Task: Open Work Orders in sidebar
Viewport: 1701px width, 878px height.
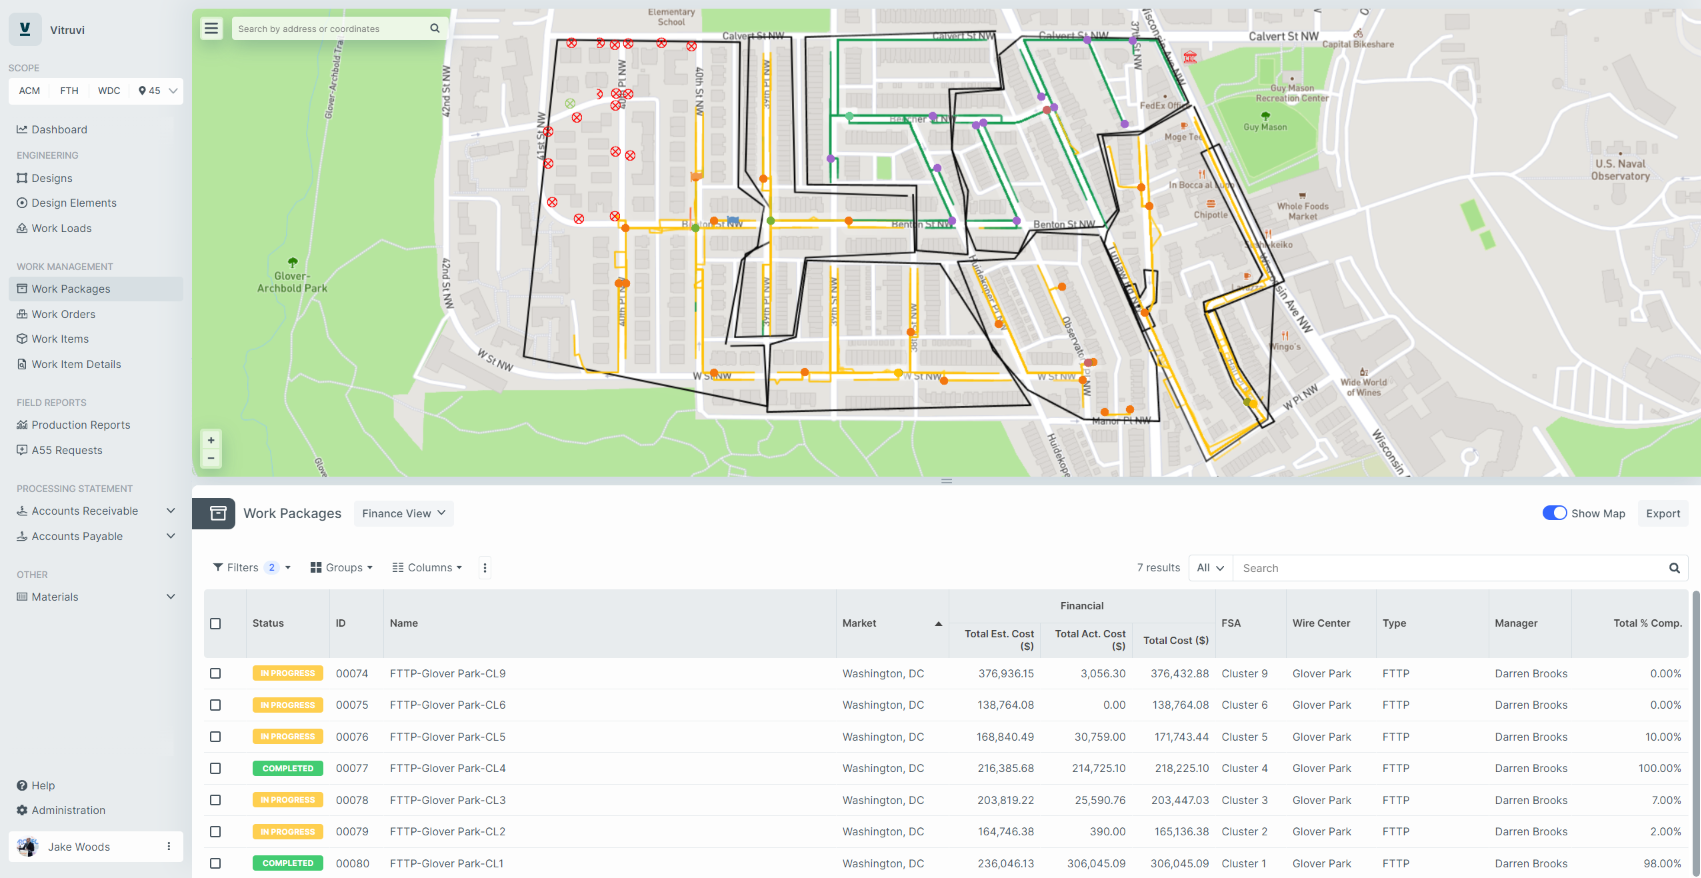Action: [63, 314]
